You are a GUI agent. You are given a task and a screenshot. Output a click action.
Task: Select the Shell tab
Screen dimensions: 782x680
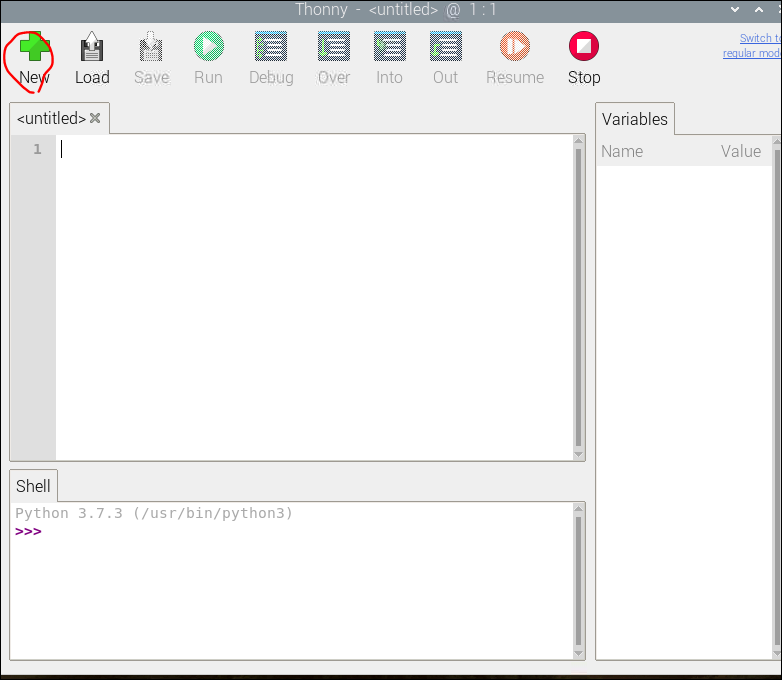pyautogui.click(x=33, y=485)
